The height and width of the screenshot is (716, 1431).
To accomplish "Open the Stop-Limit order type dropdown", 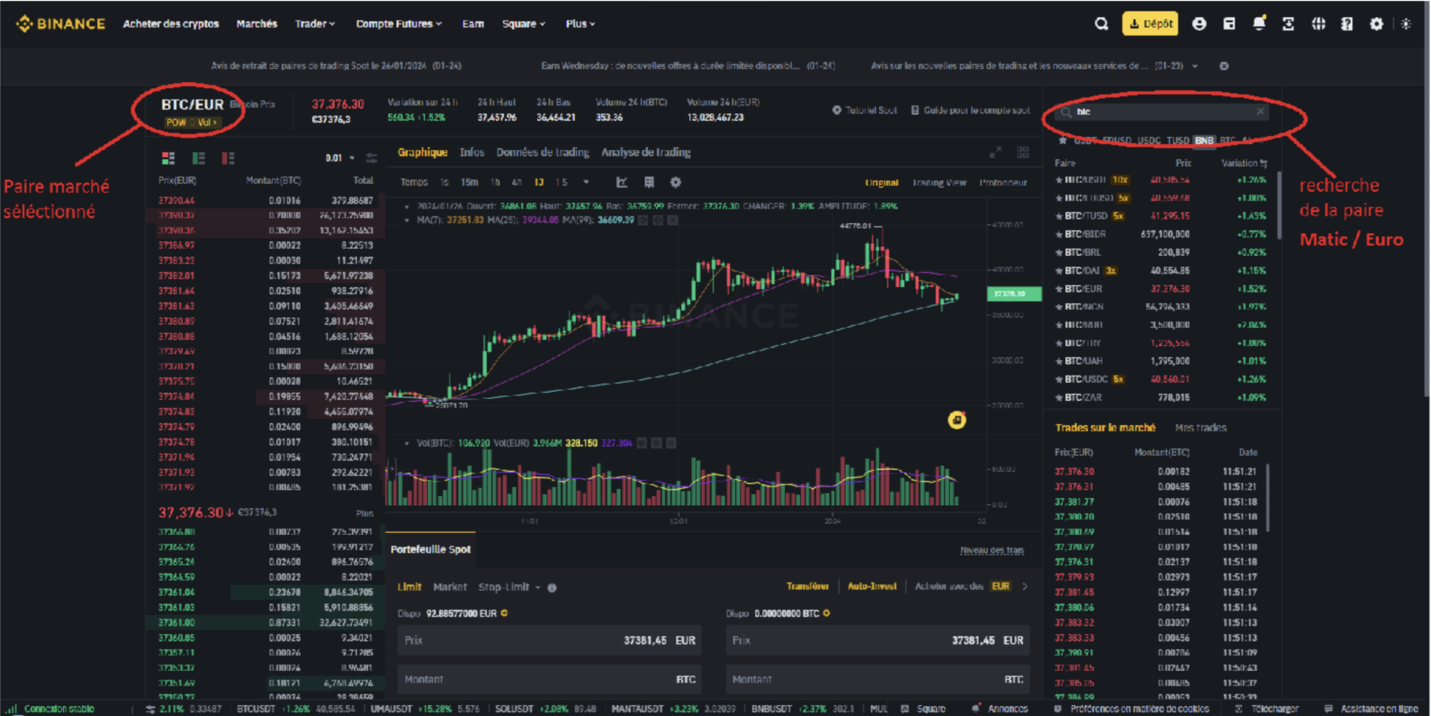I will (510, 588).
